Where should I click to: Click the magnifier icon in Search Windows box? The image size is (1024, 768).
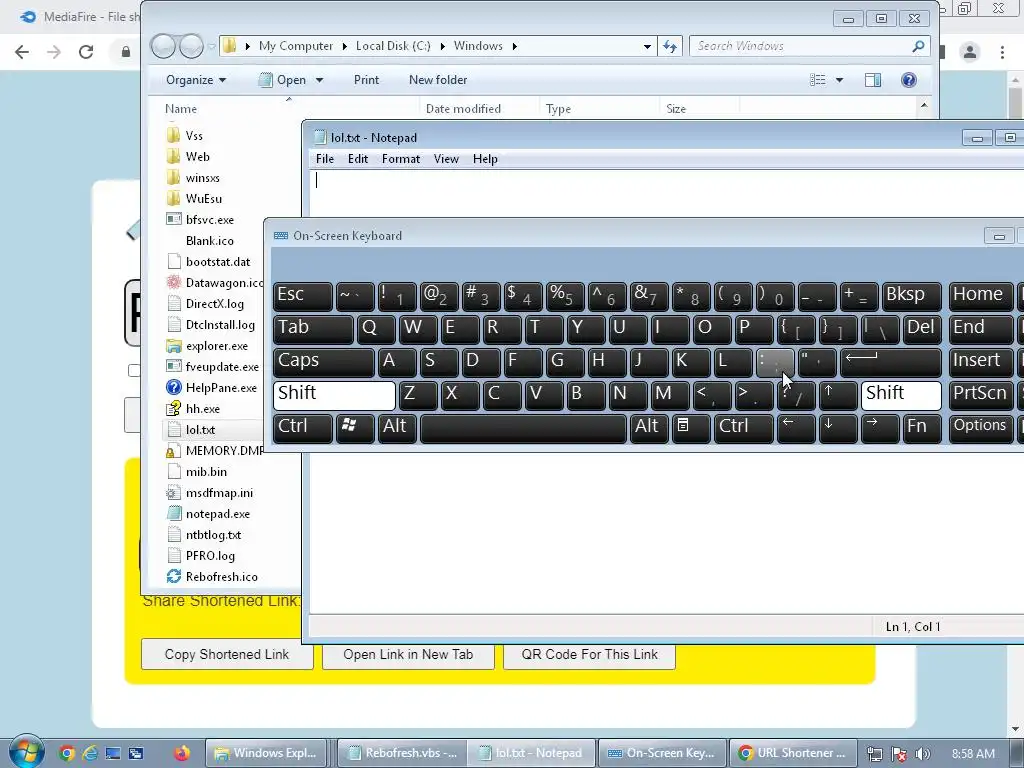(918, 46)
